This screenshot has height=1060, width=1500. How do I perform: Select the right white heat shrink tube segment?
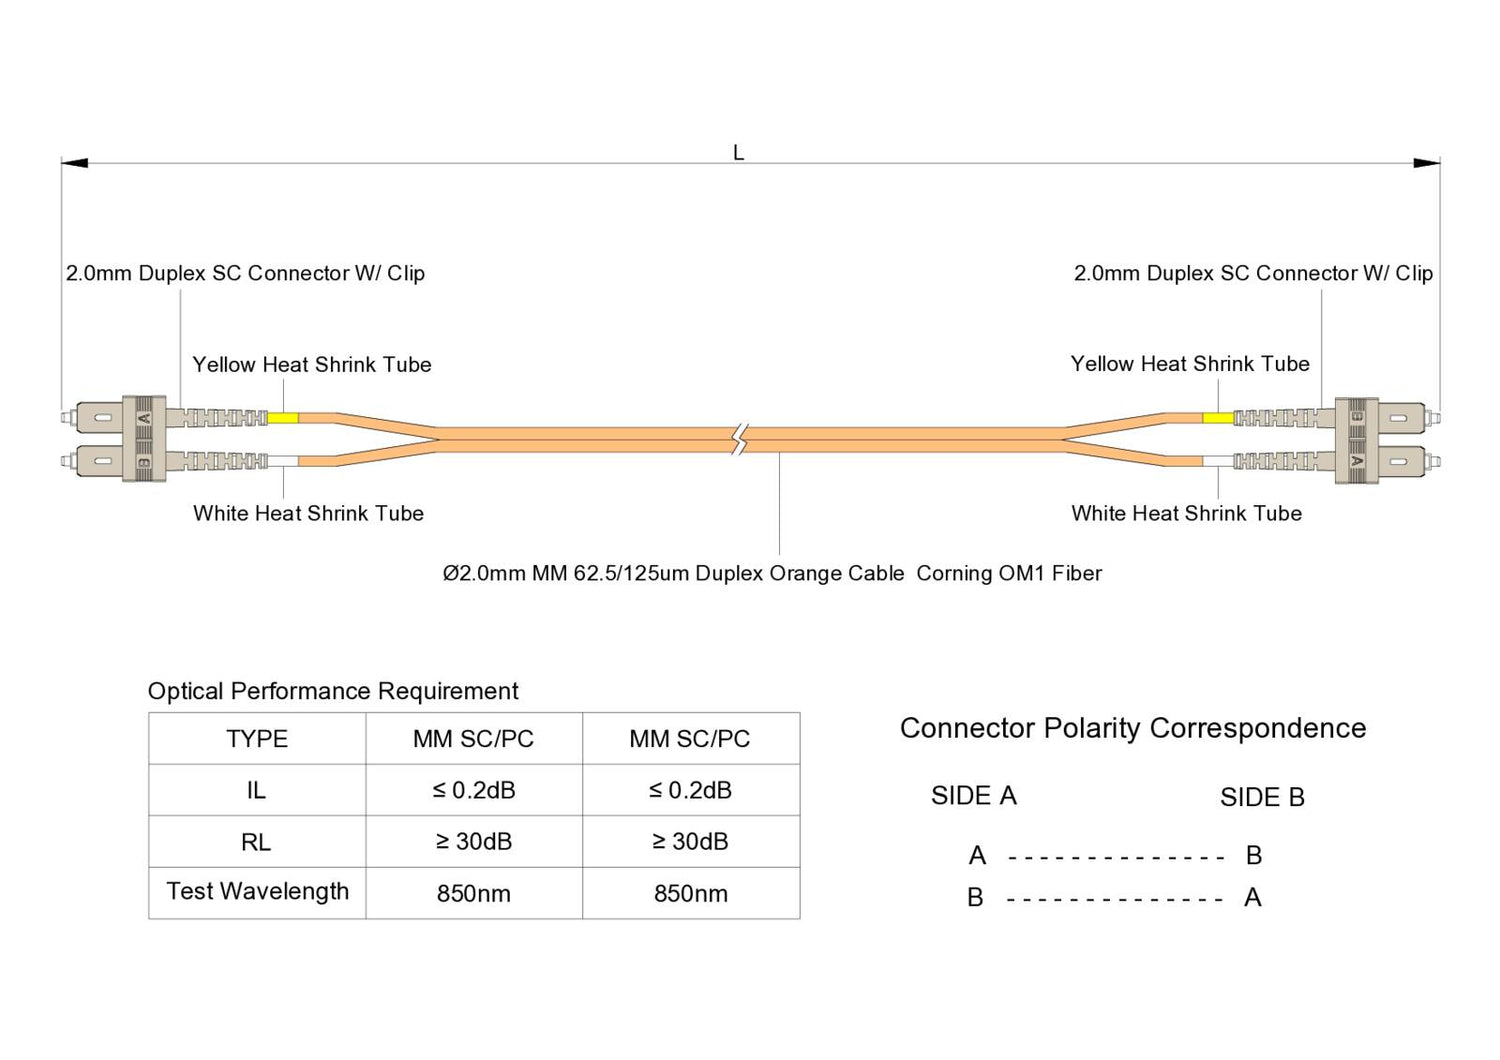coord(1217,461)
